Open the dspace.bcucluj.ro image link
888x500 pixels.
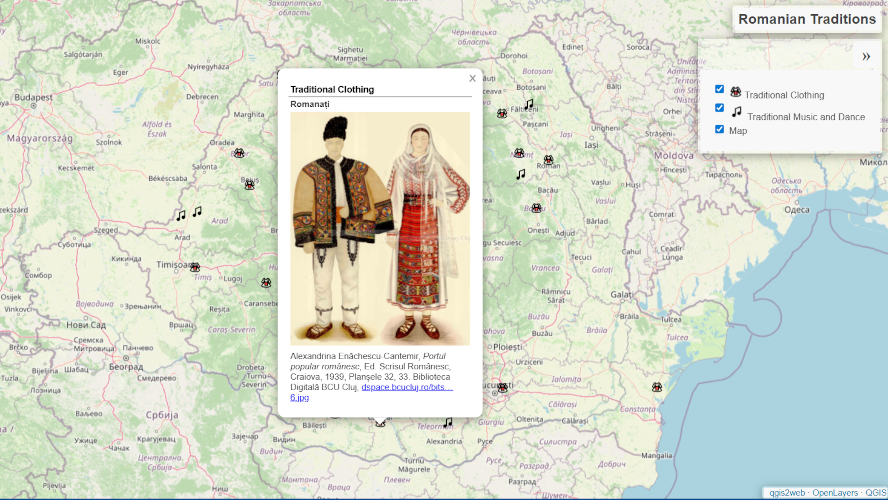407,387
